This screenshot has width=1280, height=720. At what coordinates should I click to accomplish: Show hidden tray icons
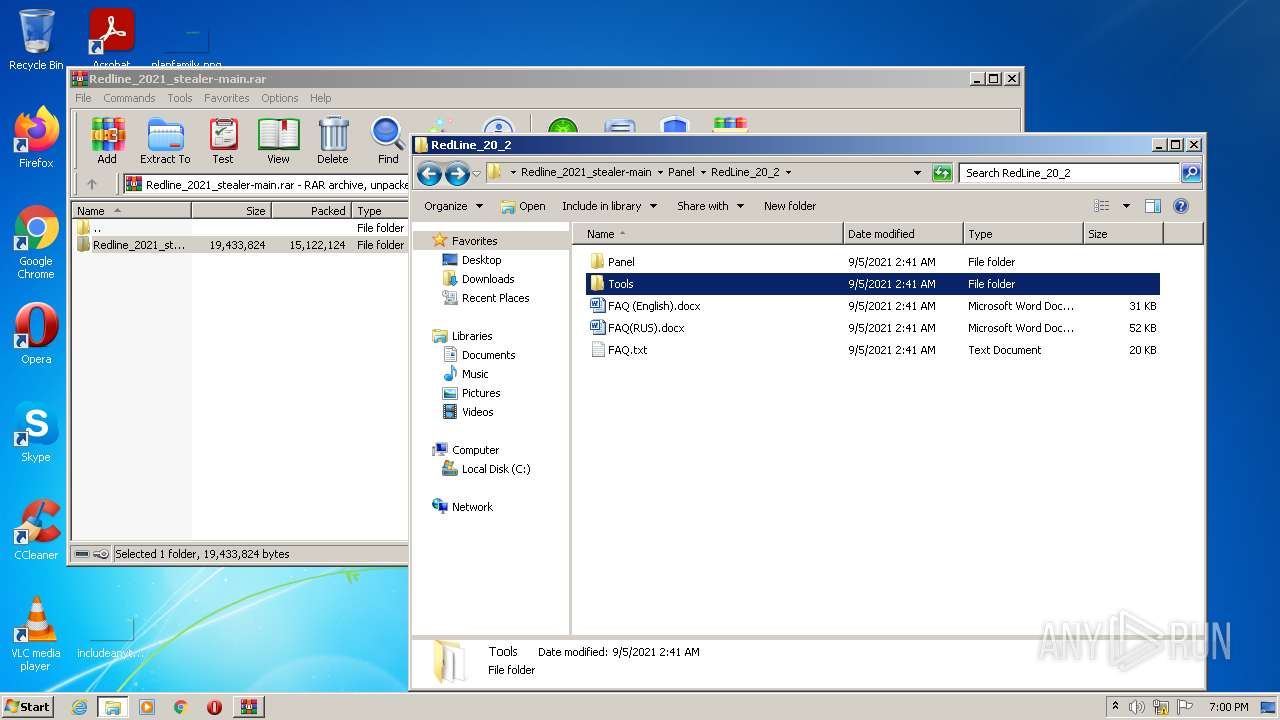point(1115,706)
